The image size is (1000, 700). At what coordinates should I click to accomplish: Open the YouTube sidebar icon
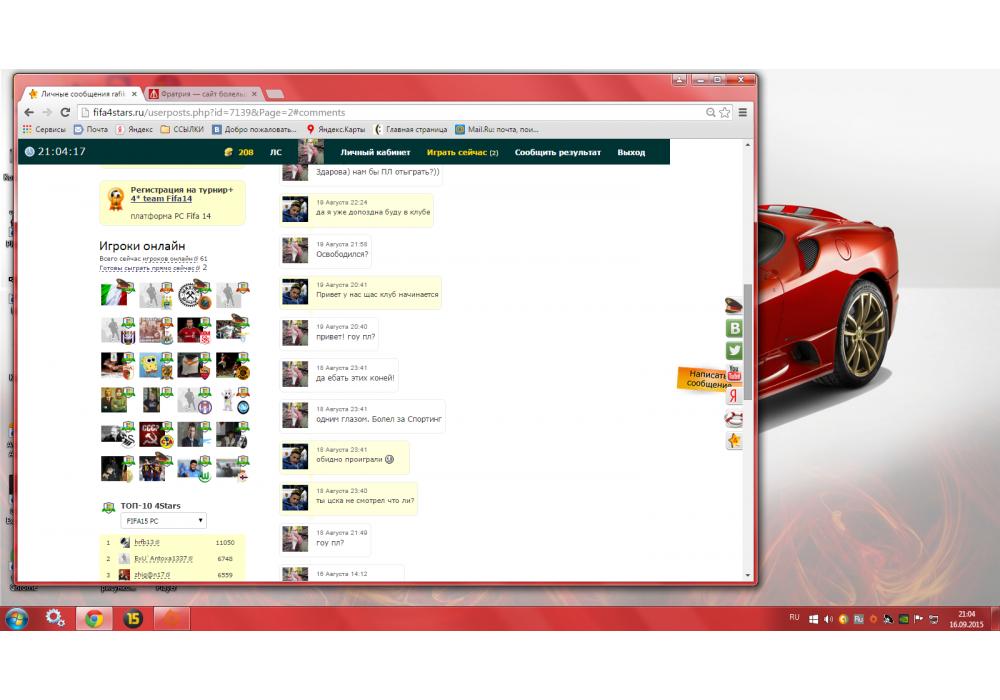point(734,373)
